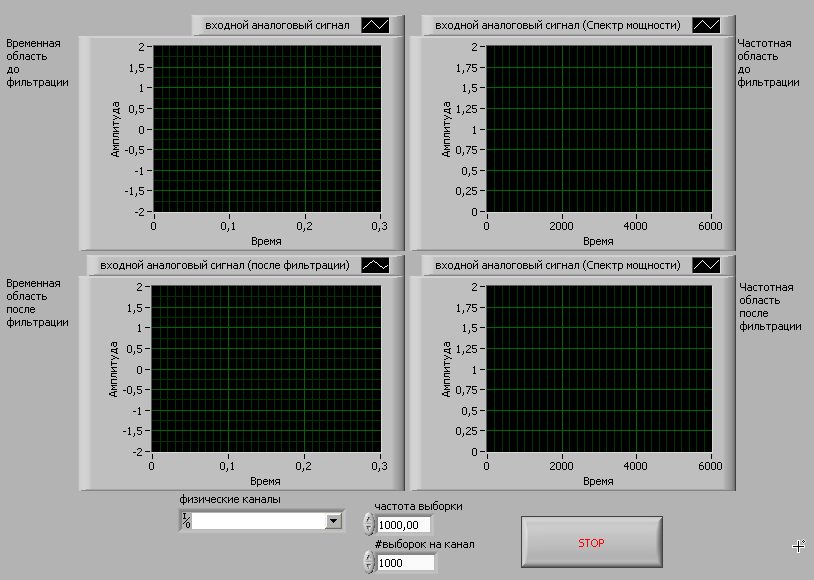Click inside the физические каналы channel field
Image resolution: width=814 pixels, height=580 pixels.
(x=259, y=521)
